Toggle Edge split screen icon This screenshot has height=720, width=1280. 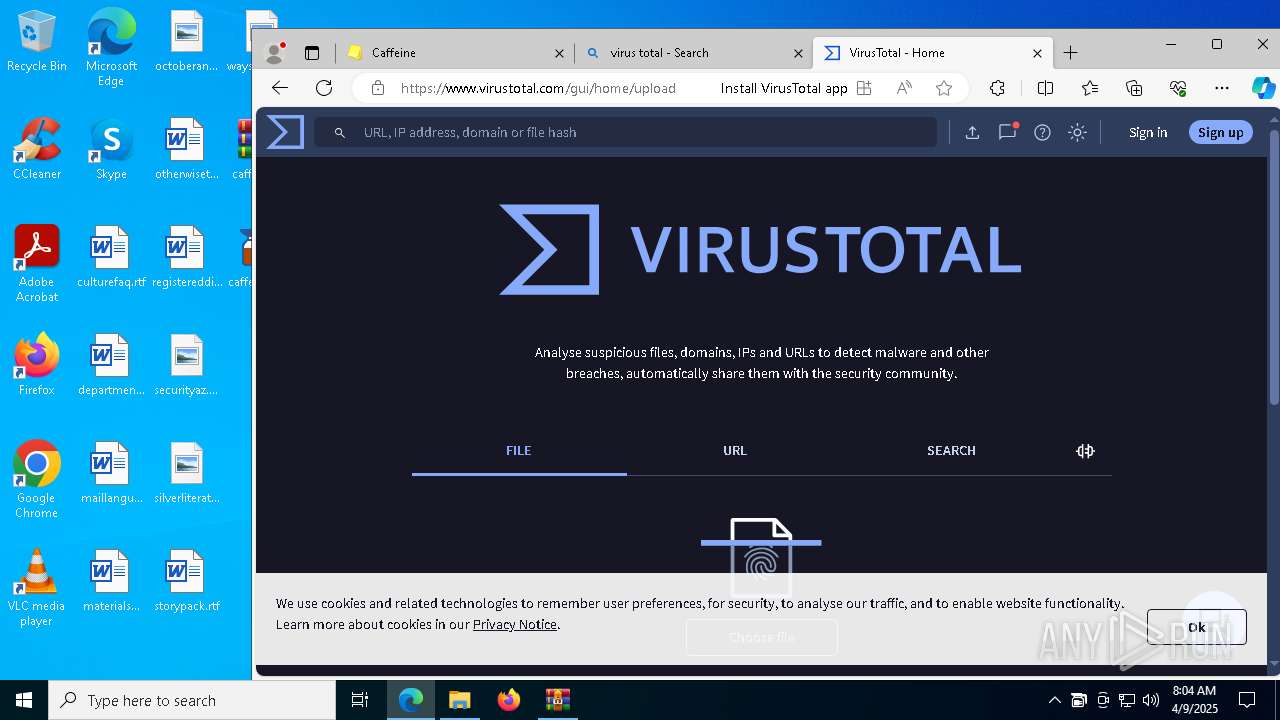click(1045, 88)
